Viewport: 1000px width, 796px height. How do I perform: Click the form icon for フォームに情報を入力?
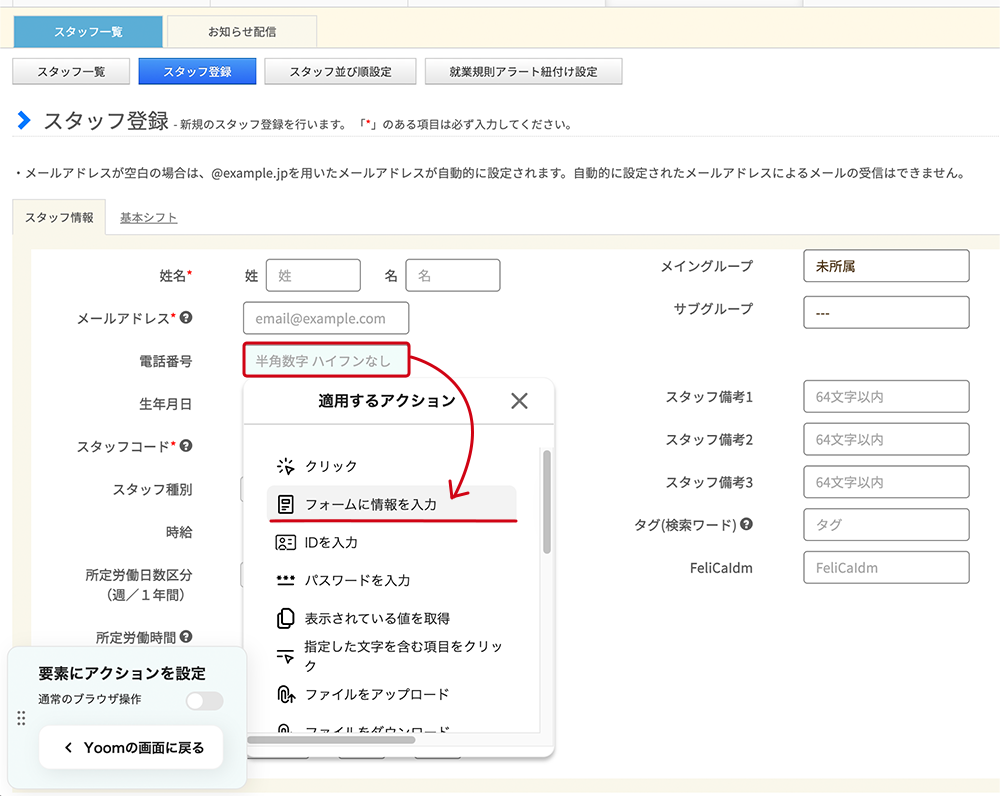coord(286,504)
